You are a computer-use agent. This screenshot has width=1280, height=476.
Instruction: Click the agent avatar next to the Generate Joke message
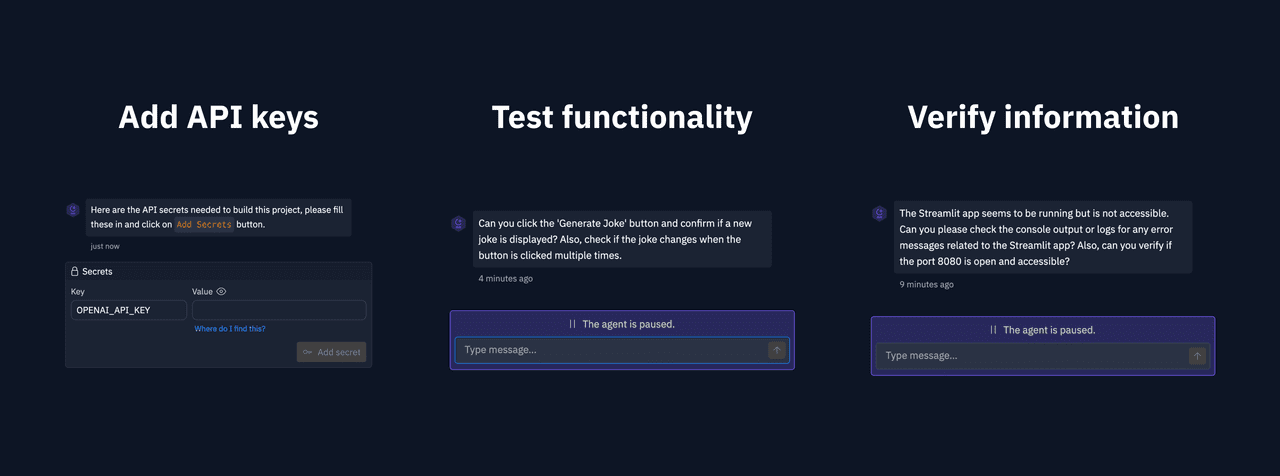(x=458, y=224)
